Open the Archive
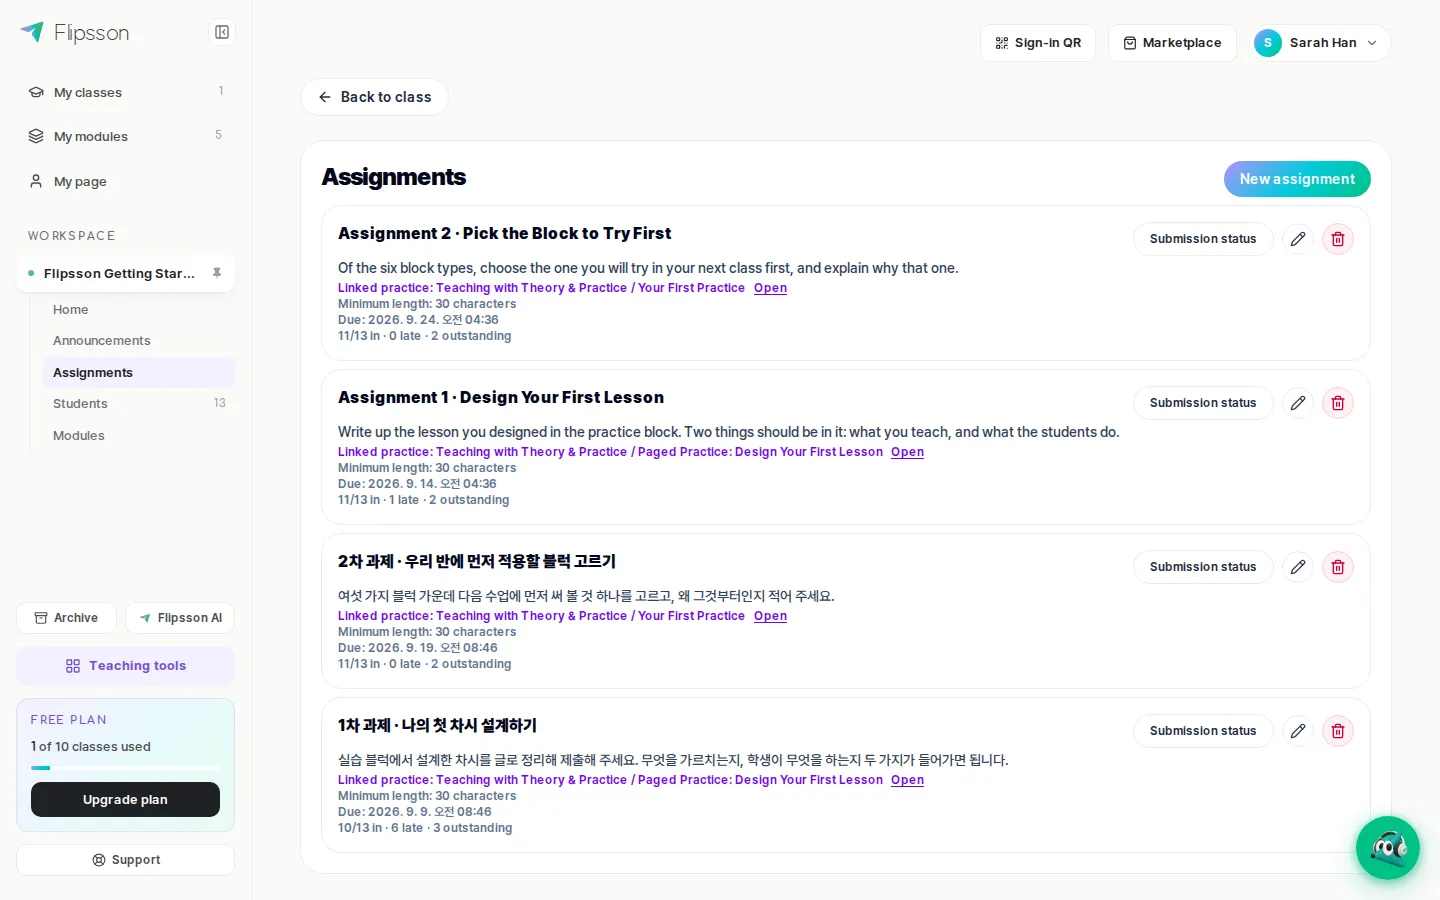1440x900 pixels. tap(66, 618)
